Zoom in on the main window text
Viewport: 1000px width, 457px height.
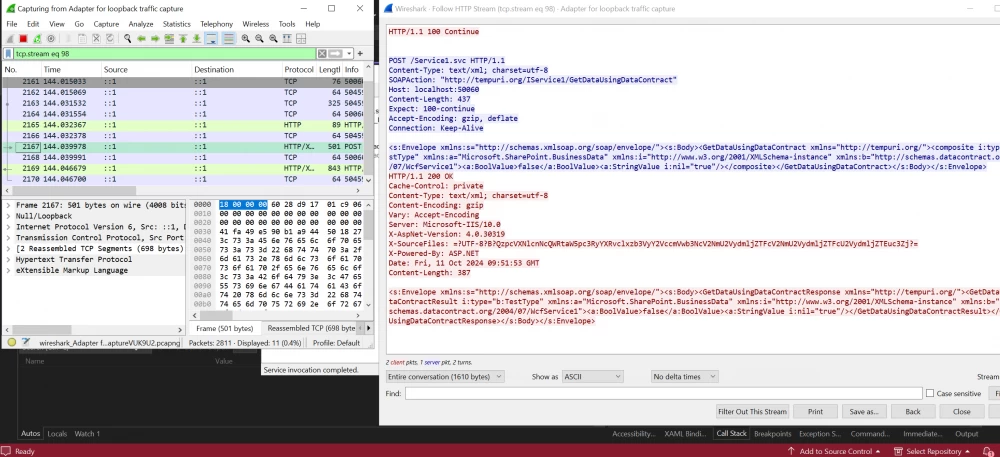(246, 39)
